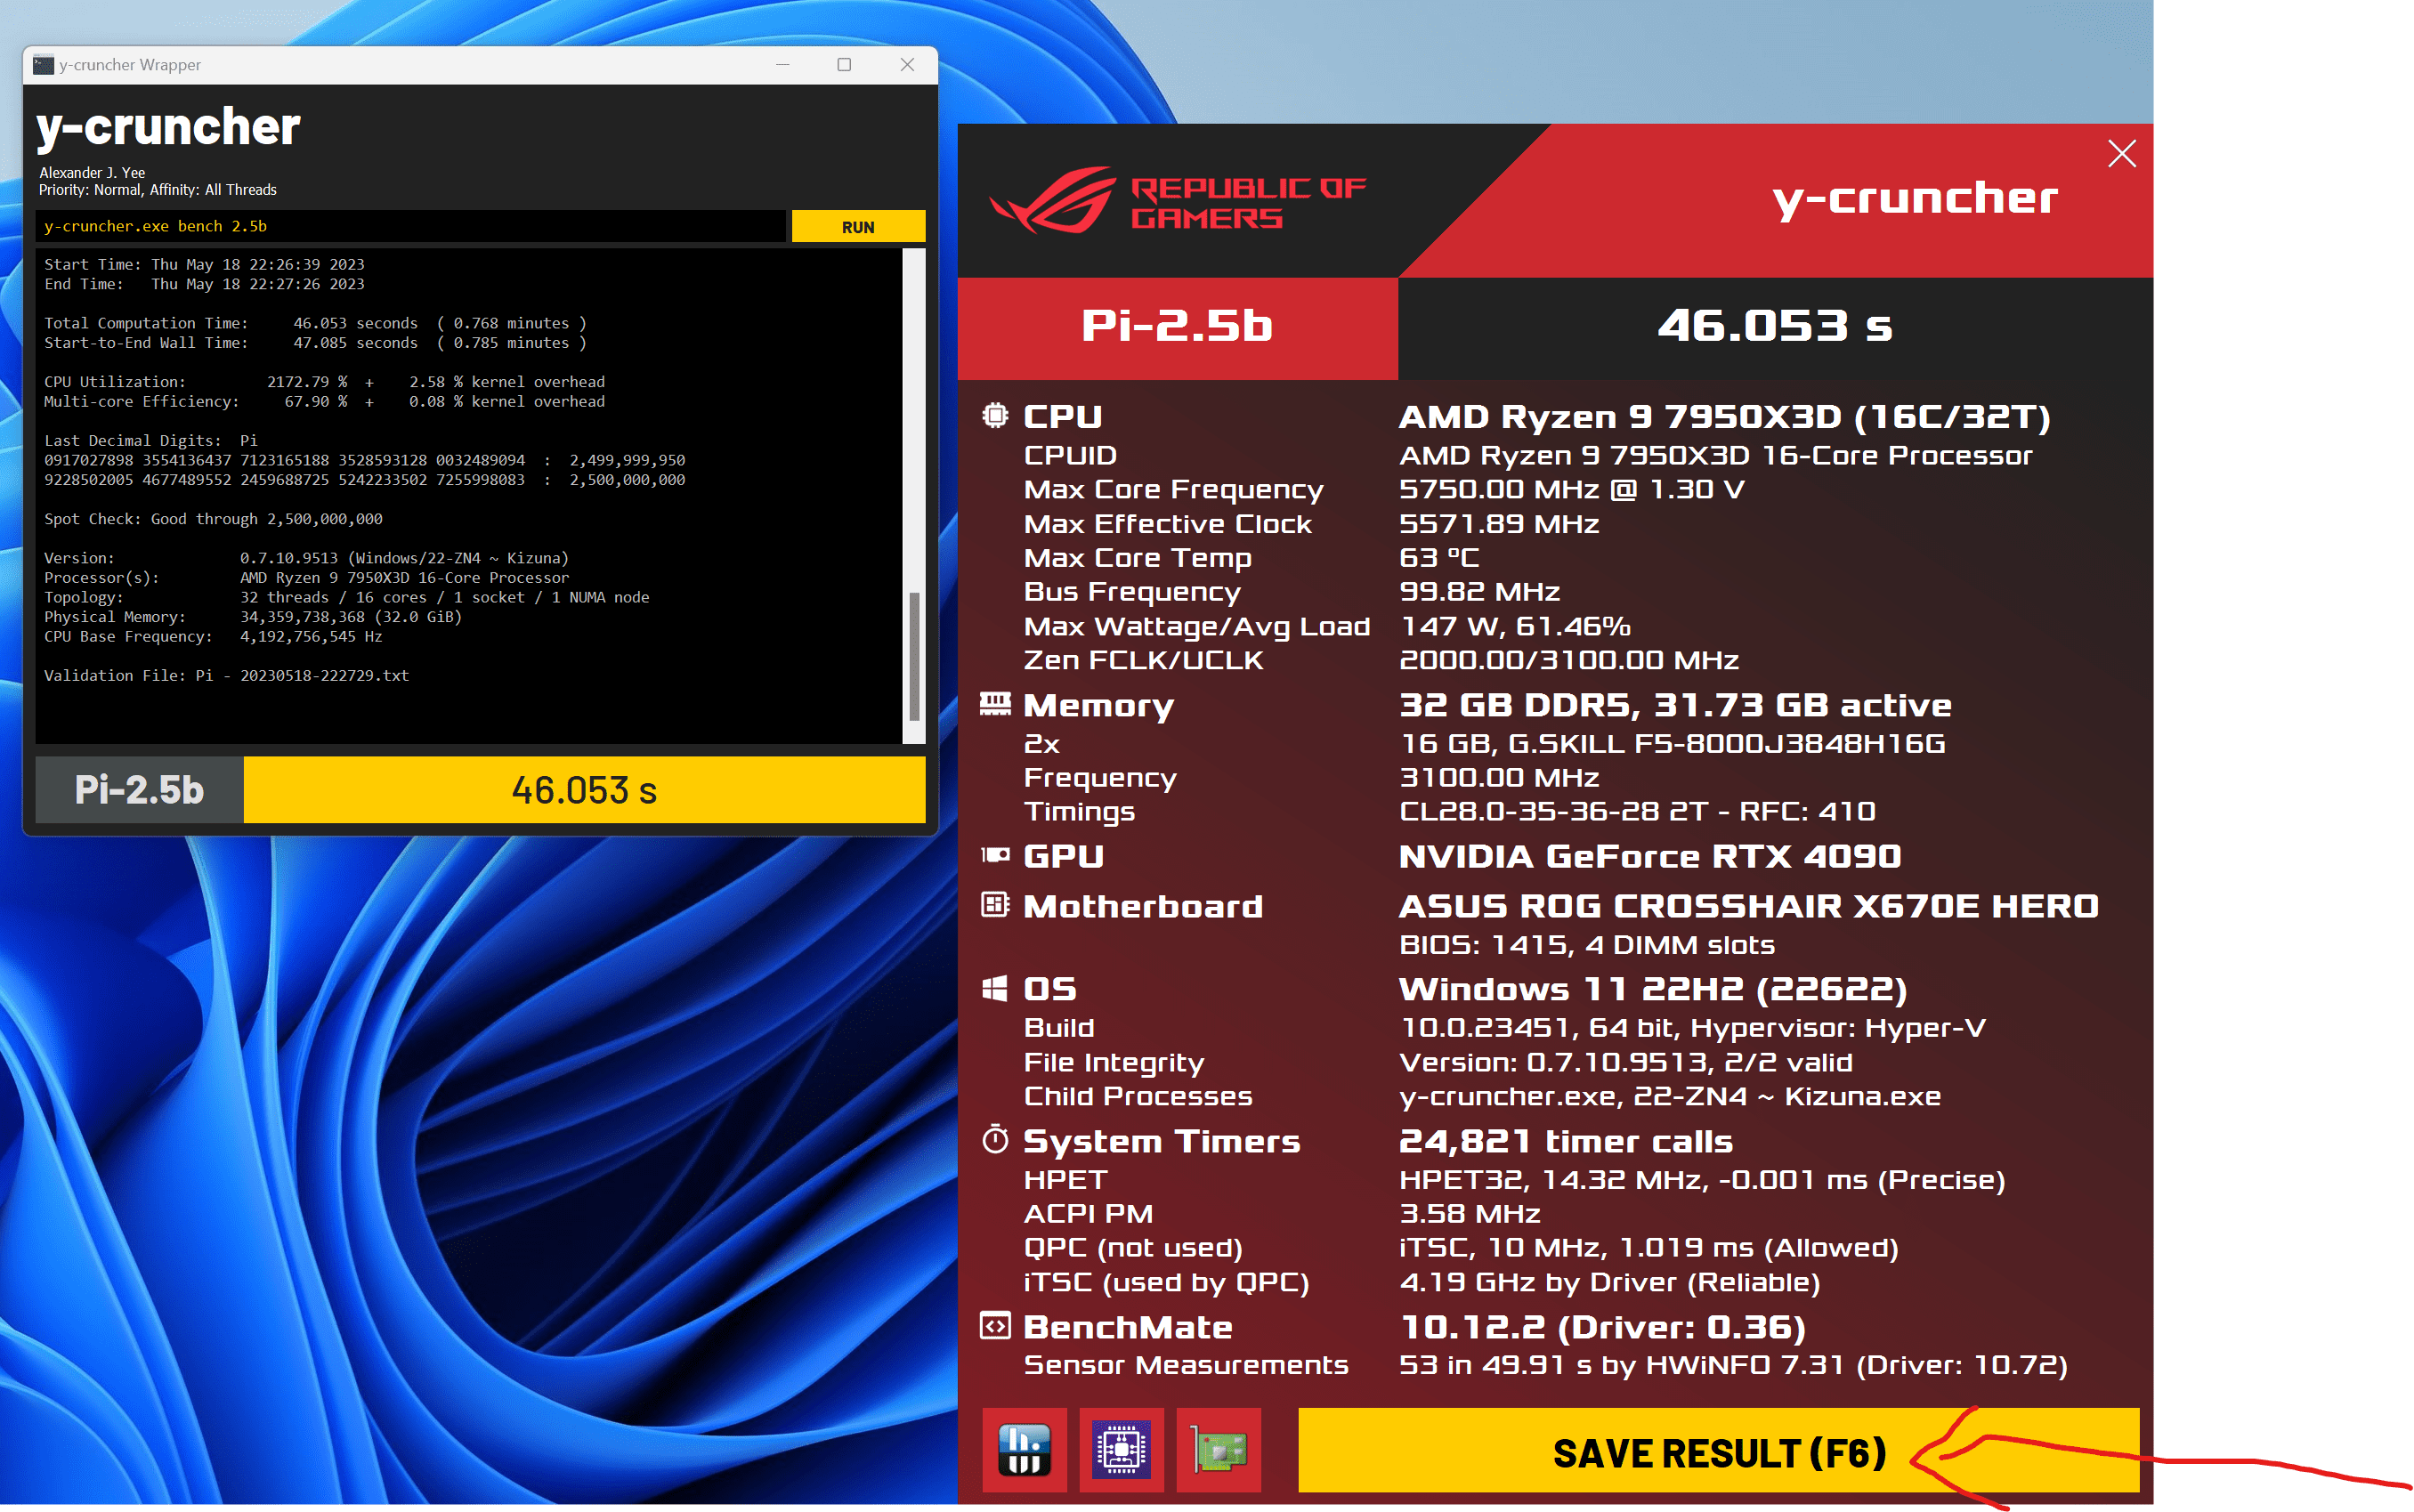Viewport: 2414px width, 1512px height.
Task: Click the 'Spot Check: Good through 2,500,000,000' line
Action: point(213,519)
